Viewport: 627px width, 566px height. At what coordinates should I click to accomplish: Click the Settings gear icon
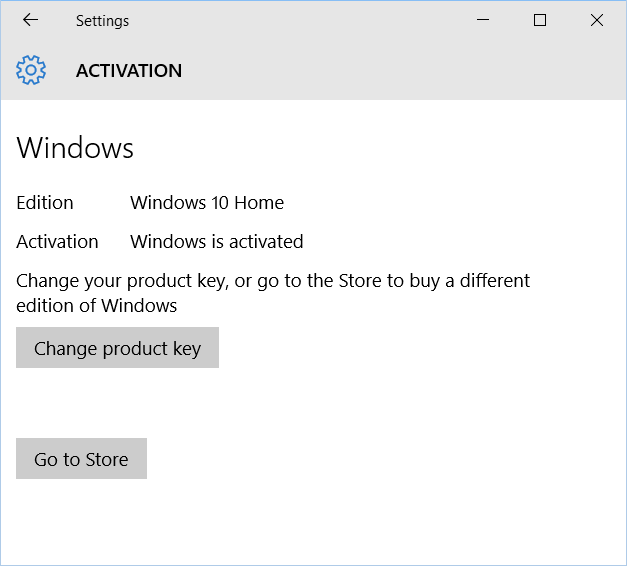coord(31,70)
